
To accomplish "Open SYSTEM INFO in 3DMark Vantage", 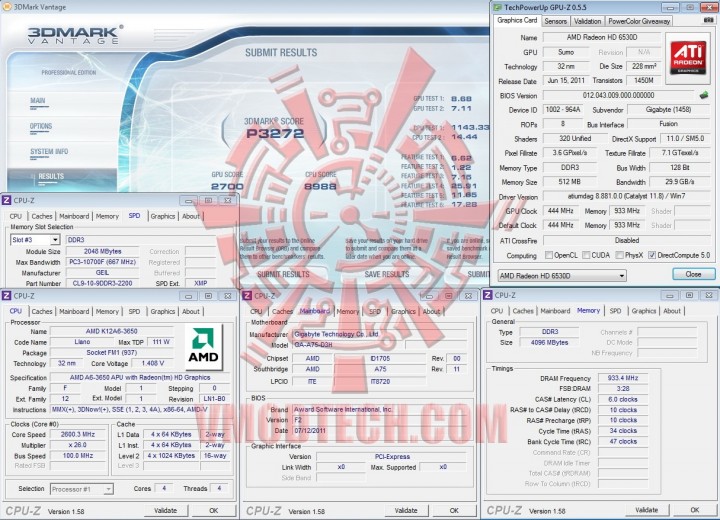I will coord(49,152).
